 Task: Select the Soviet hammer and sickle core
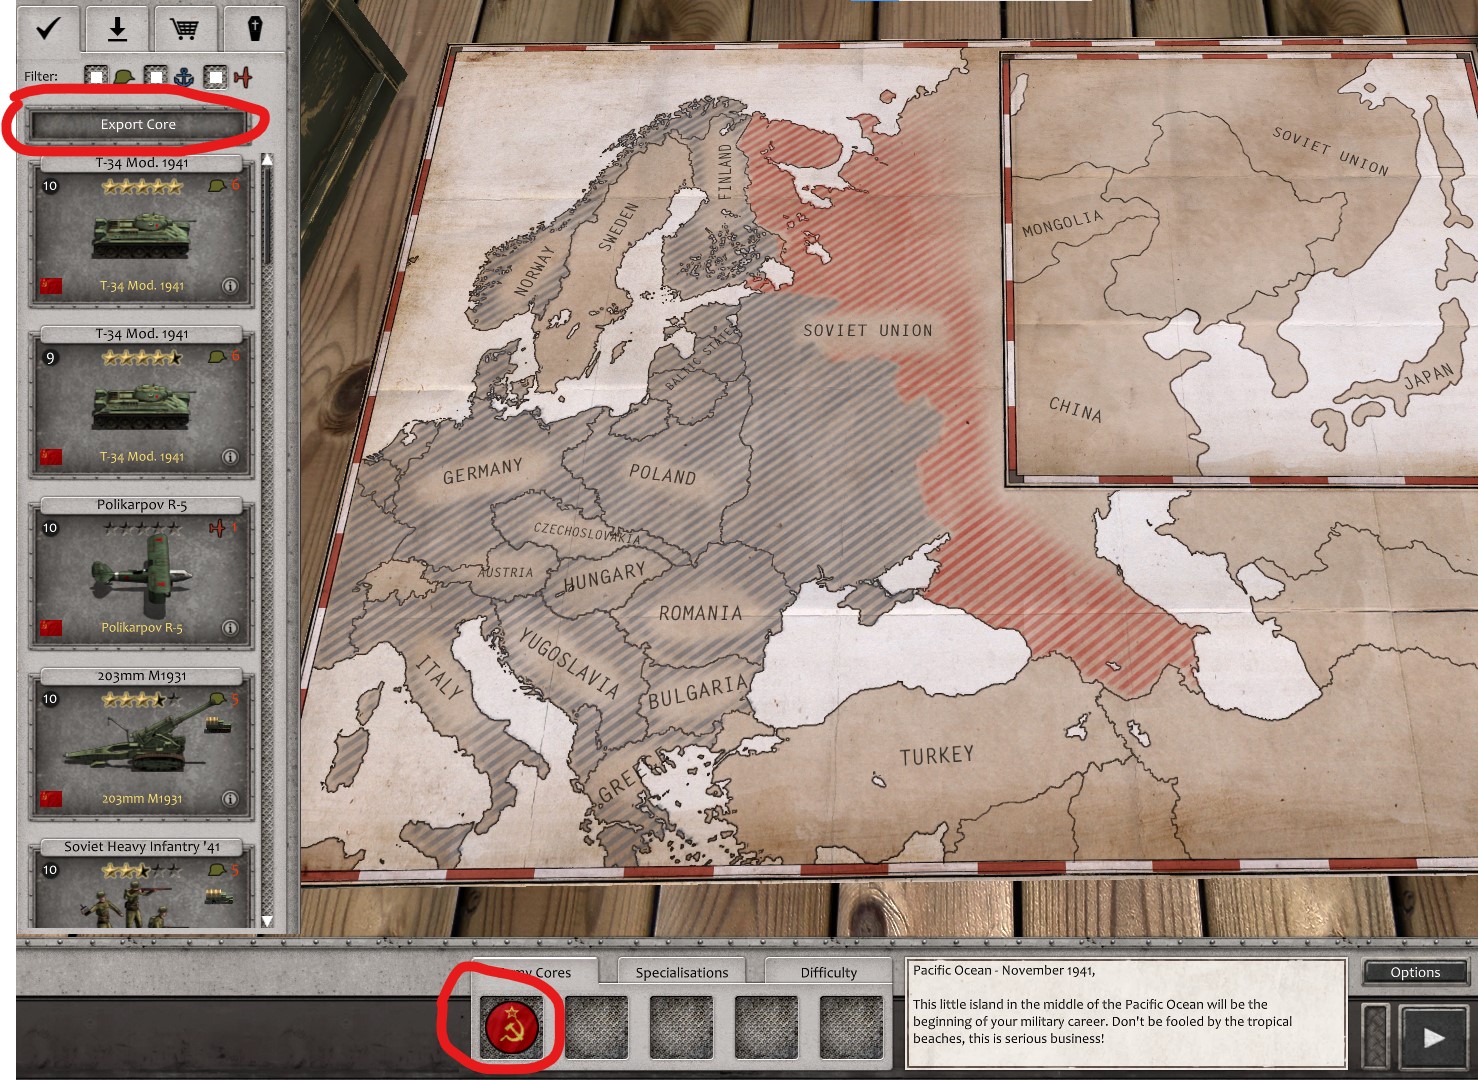[x=512, y=1026]
